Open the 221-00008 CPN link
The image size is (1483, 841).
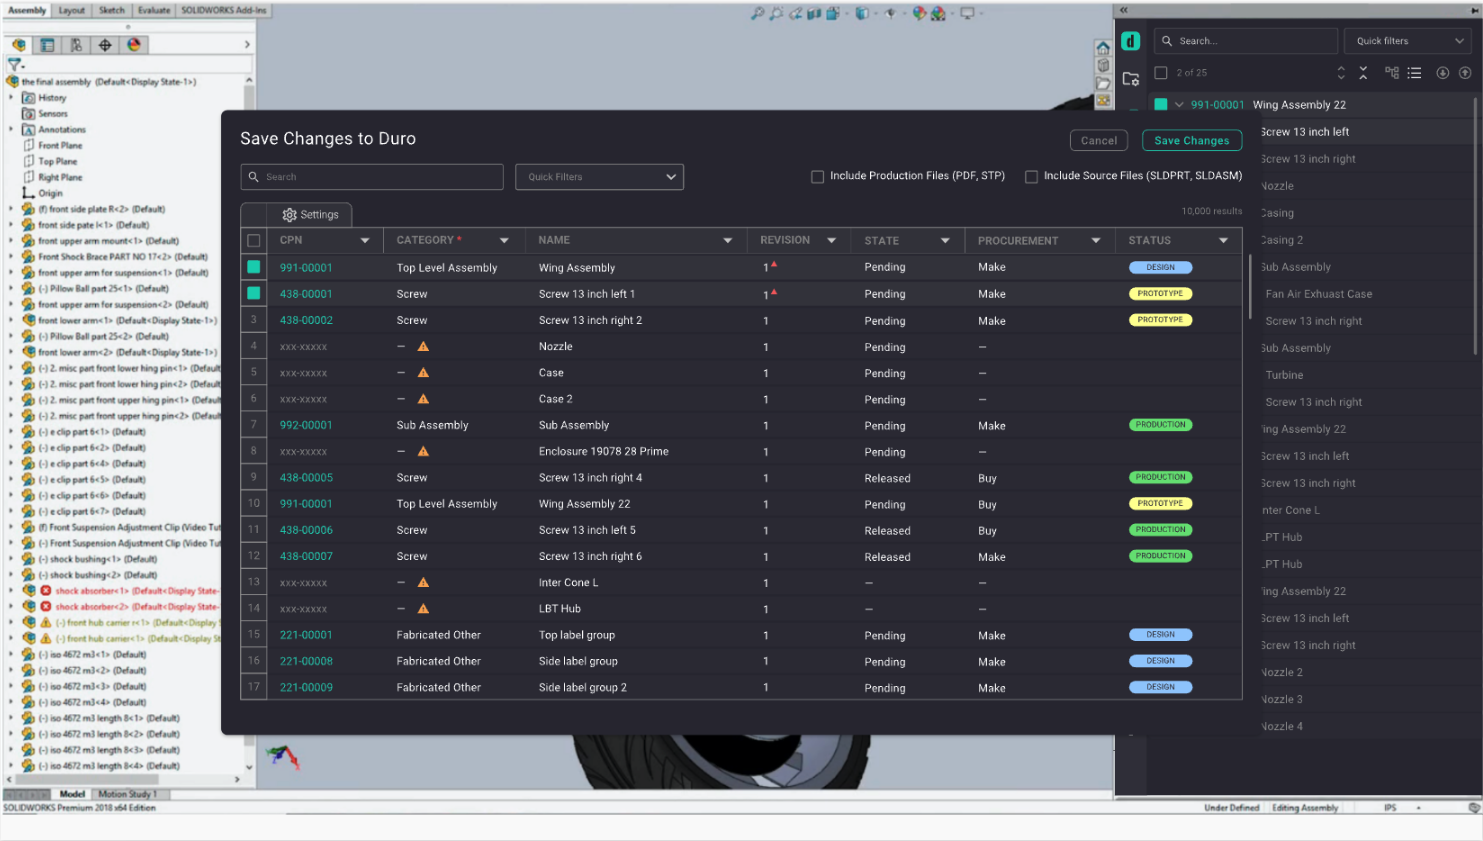[306, 662]
